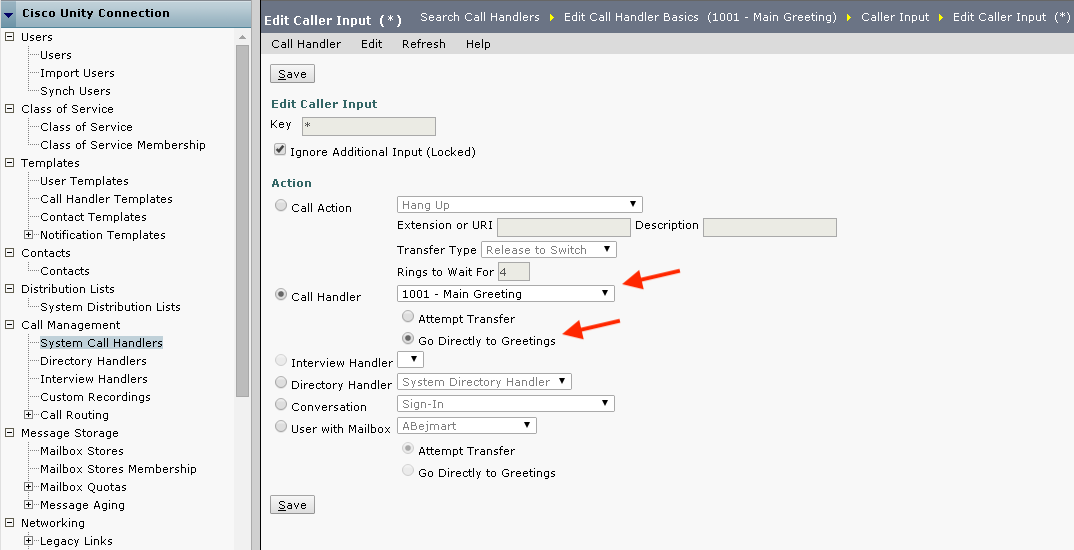Open Directory Handlers page
The image size is (1074, 550).
[x=93, y=361]
